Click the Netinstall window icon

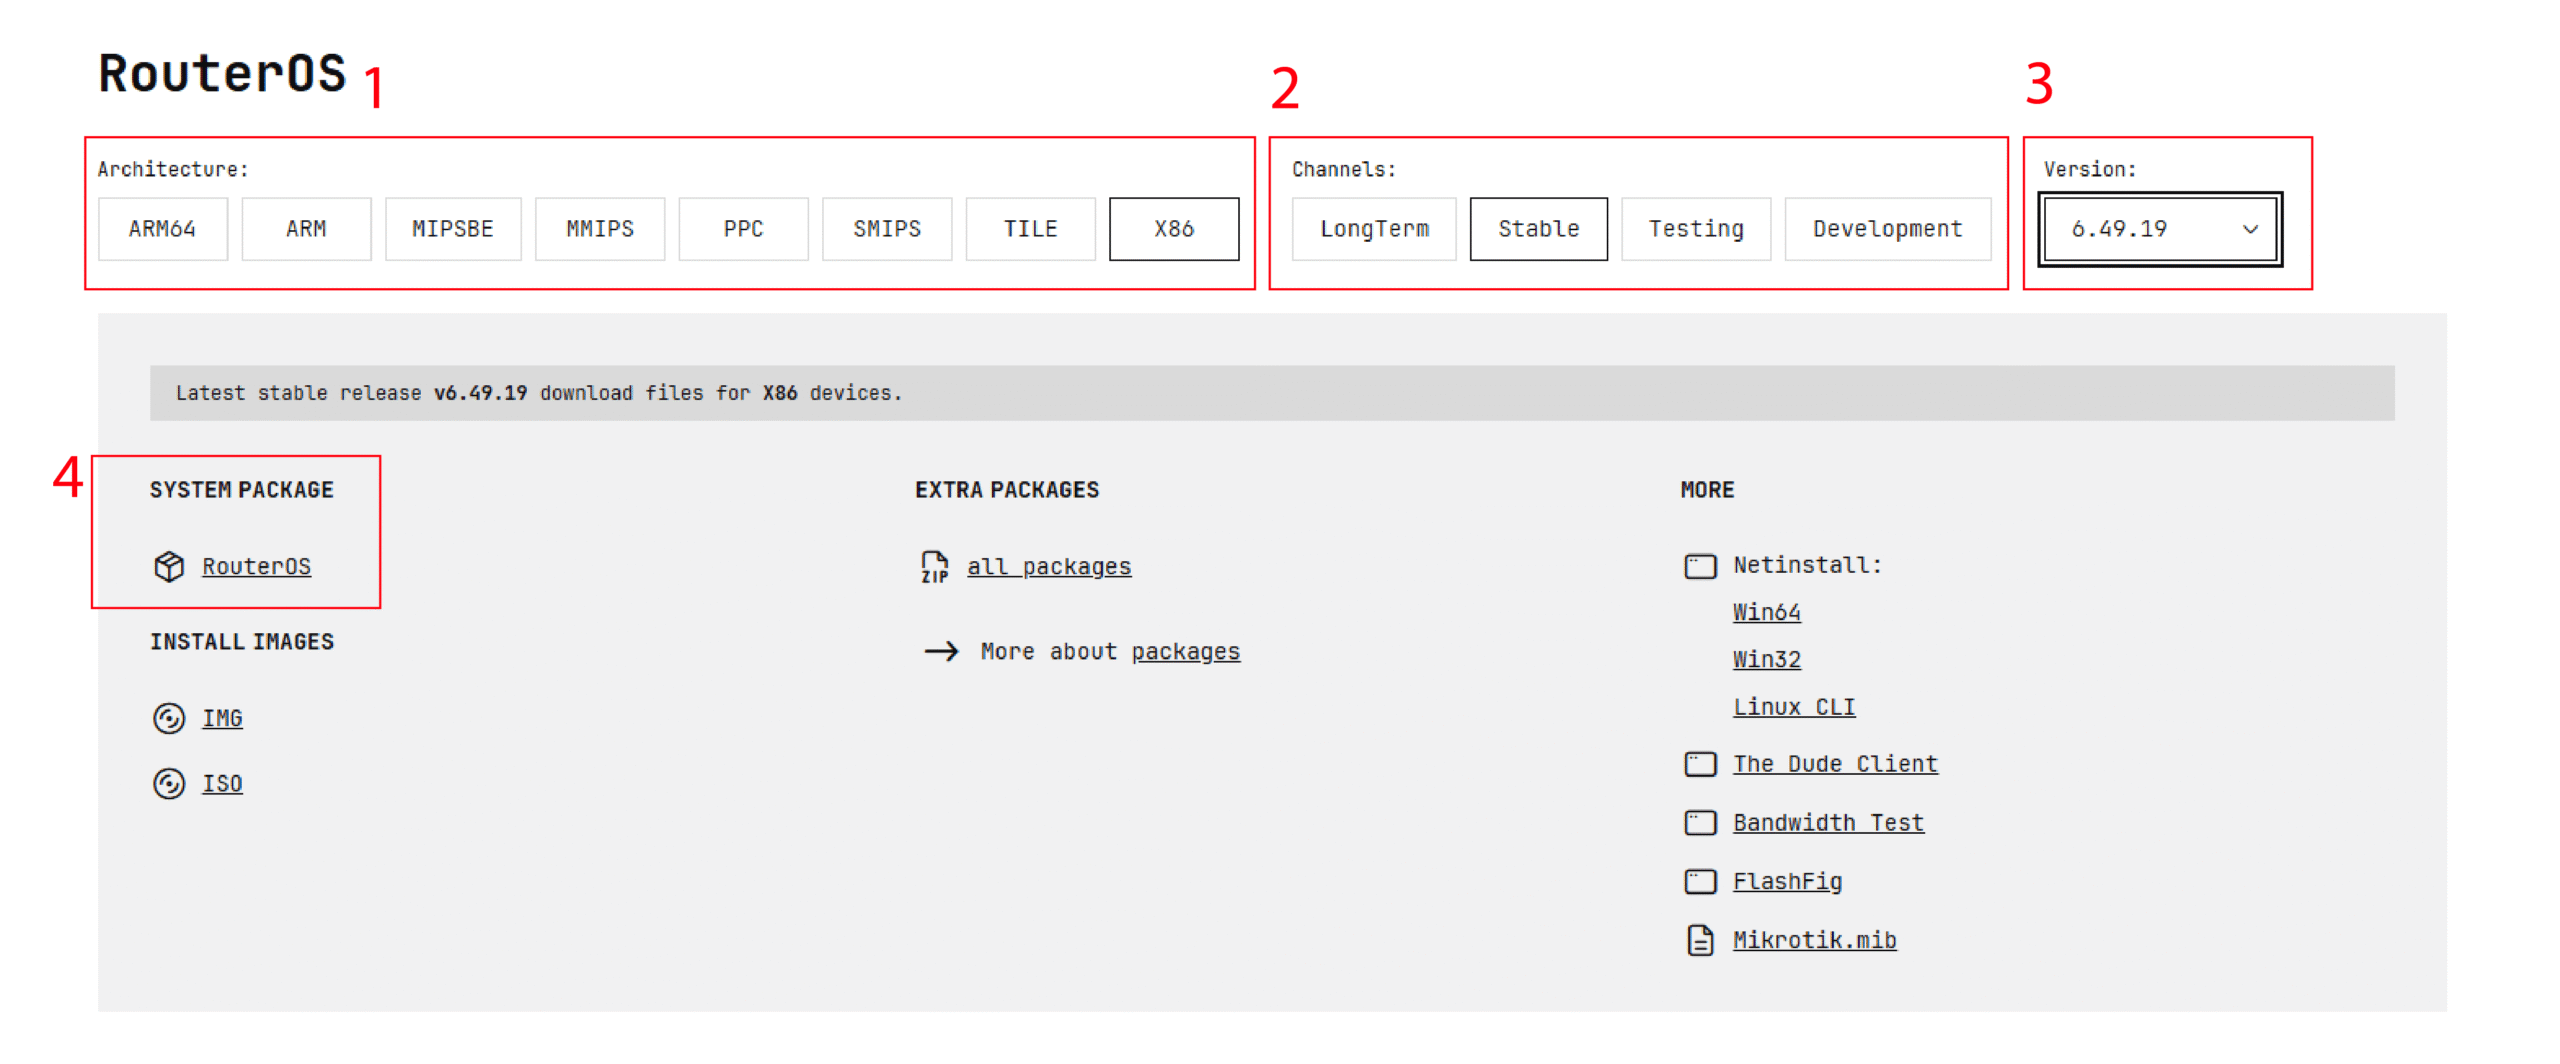[x=1700, y=566]
